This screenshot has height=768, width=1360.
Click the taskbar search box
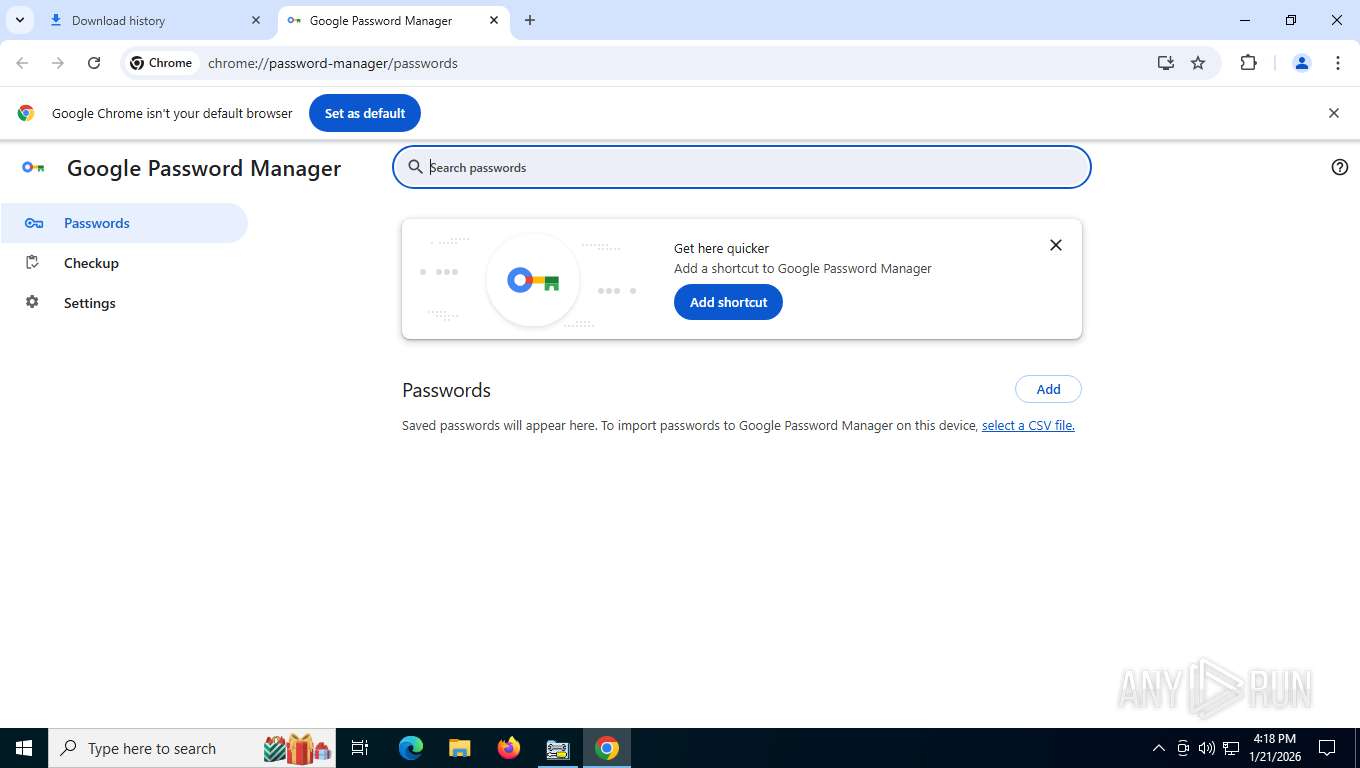click(x=192, y=748)
